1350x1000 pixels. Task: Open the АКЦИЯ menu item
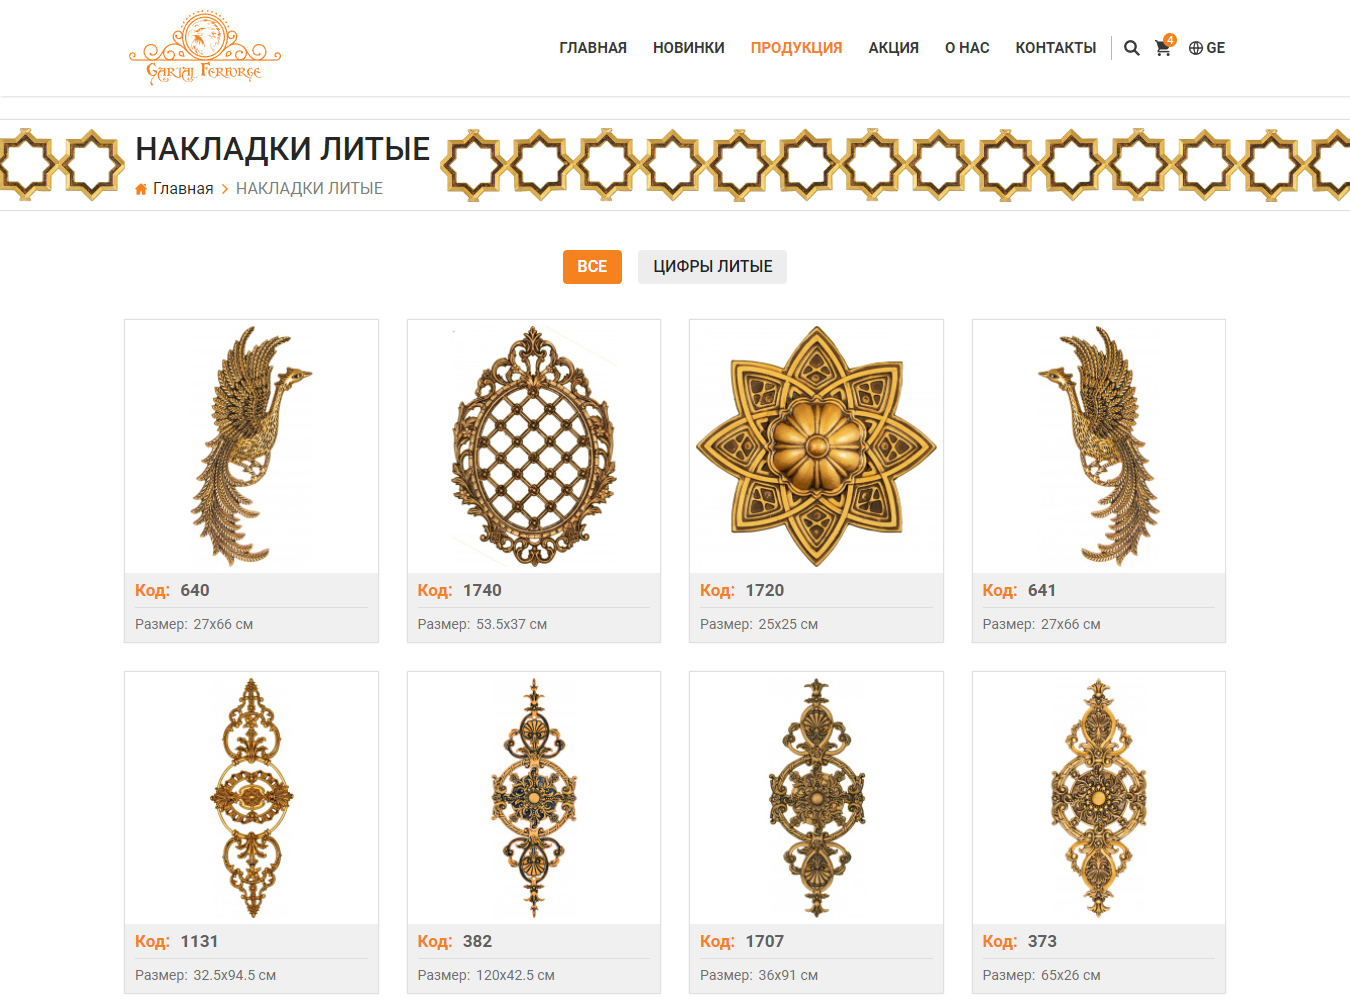893,48
